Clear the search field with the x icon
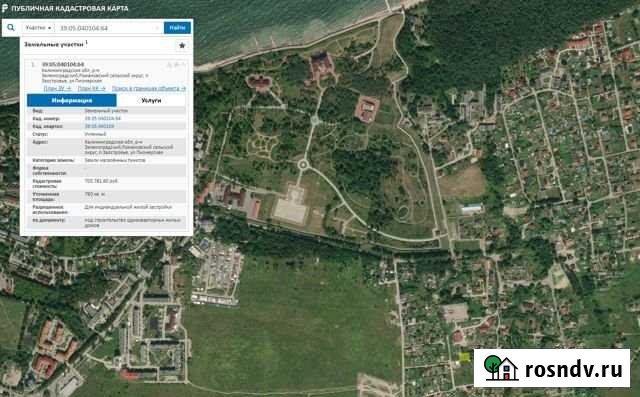640x397 pixels. (157, 28)
